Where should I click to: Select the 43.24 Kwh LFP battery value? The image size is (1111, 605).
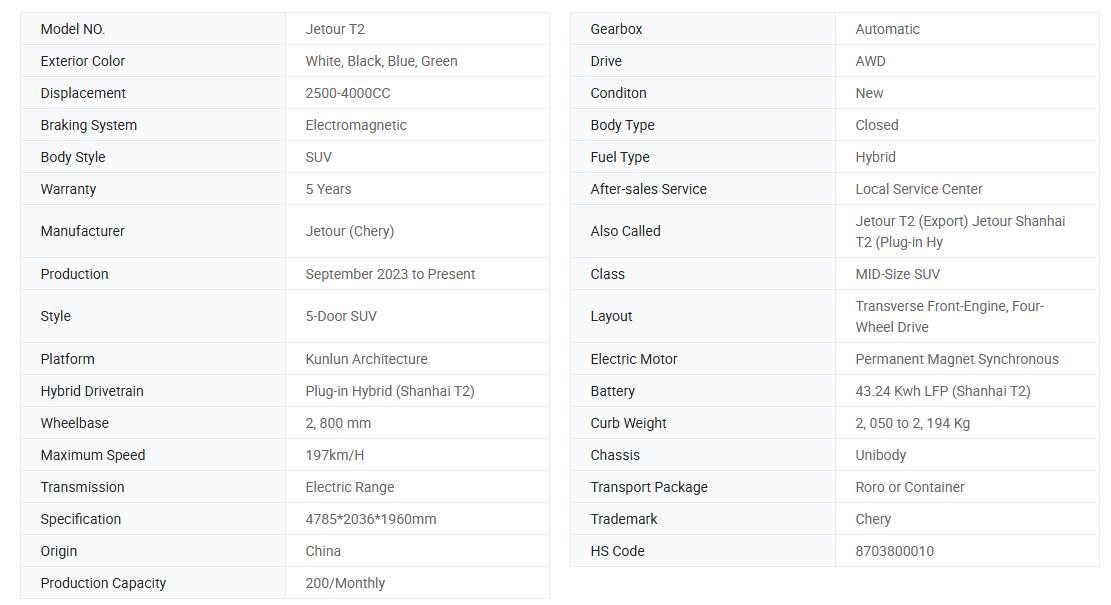942,391
